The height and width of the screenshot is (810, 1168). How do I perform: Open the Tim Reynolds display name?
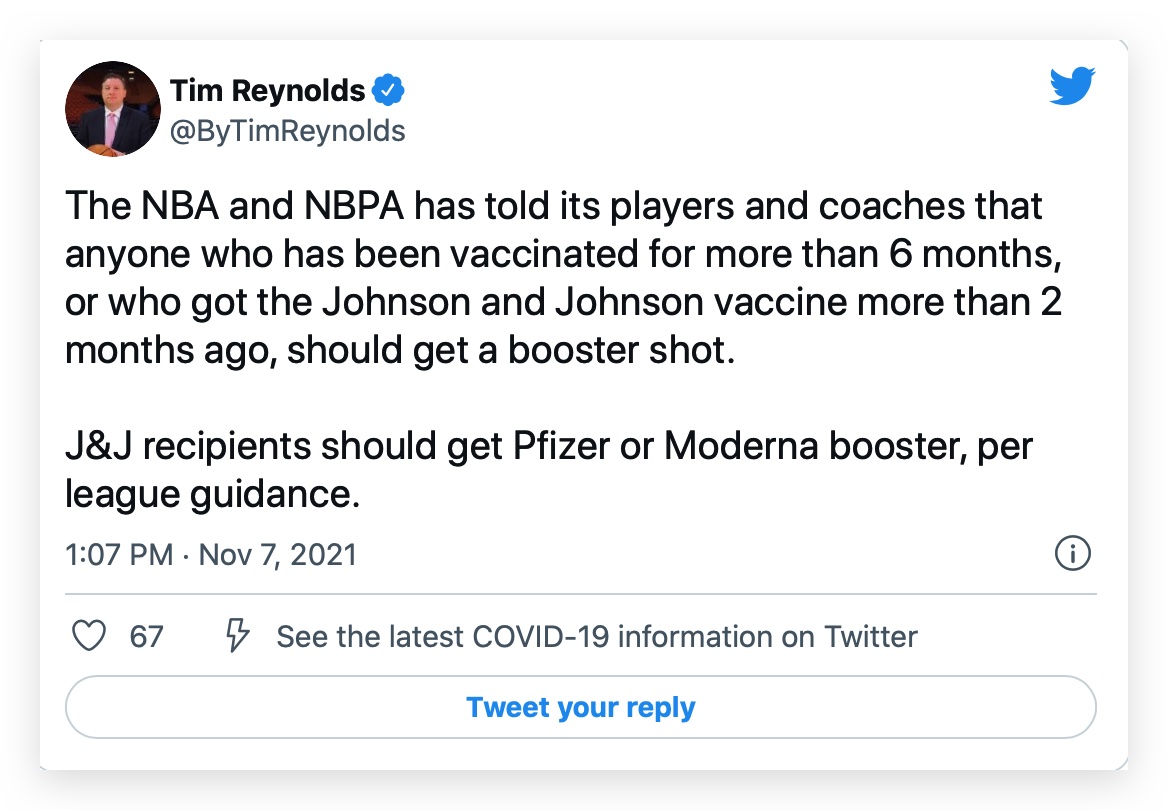click(x=267, y=90)
